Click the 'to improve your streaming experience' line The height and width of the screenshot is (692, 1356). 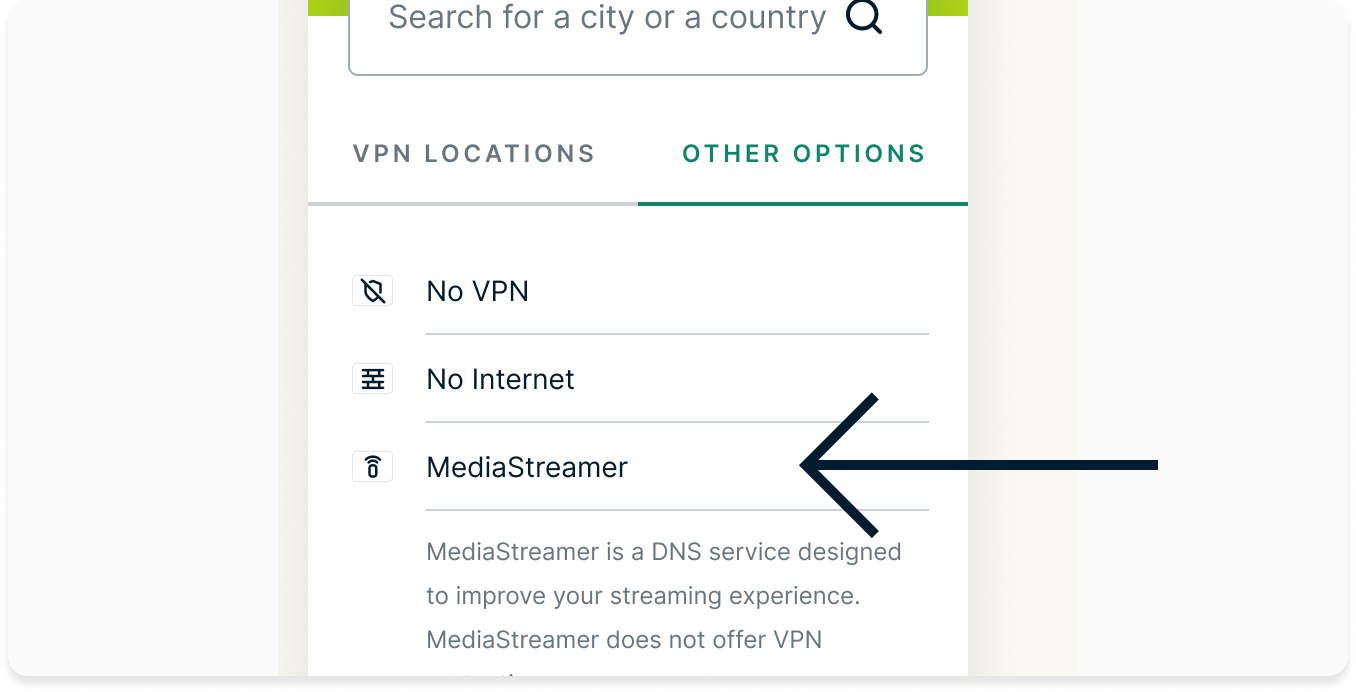[643, 596]
